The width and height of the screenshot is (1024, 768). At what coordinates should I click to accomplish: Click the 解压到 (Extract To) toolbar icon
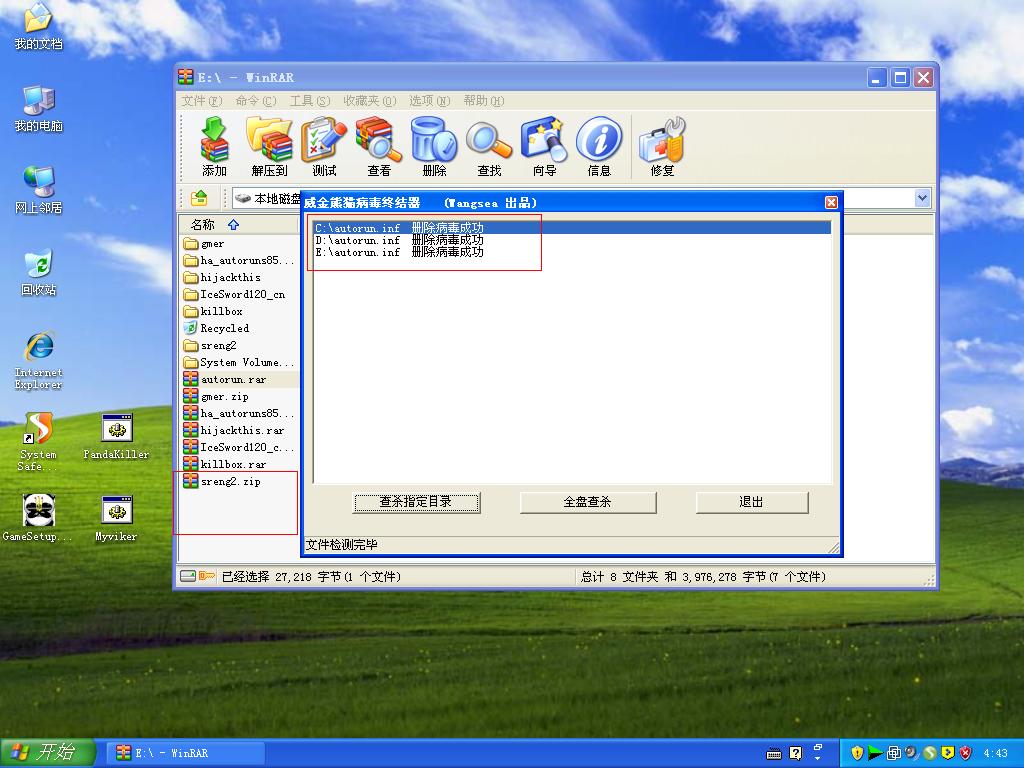269,146
